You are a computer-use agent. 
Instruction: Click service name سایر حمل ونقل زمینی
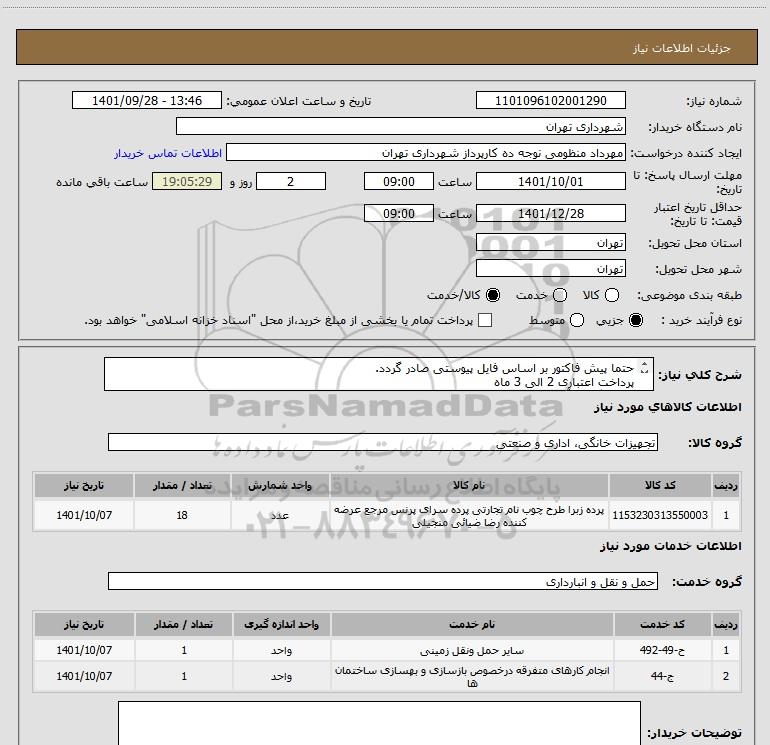point(472,650)
